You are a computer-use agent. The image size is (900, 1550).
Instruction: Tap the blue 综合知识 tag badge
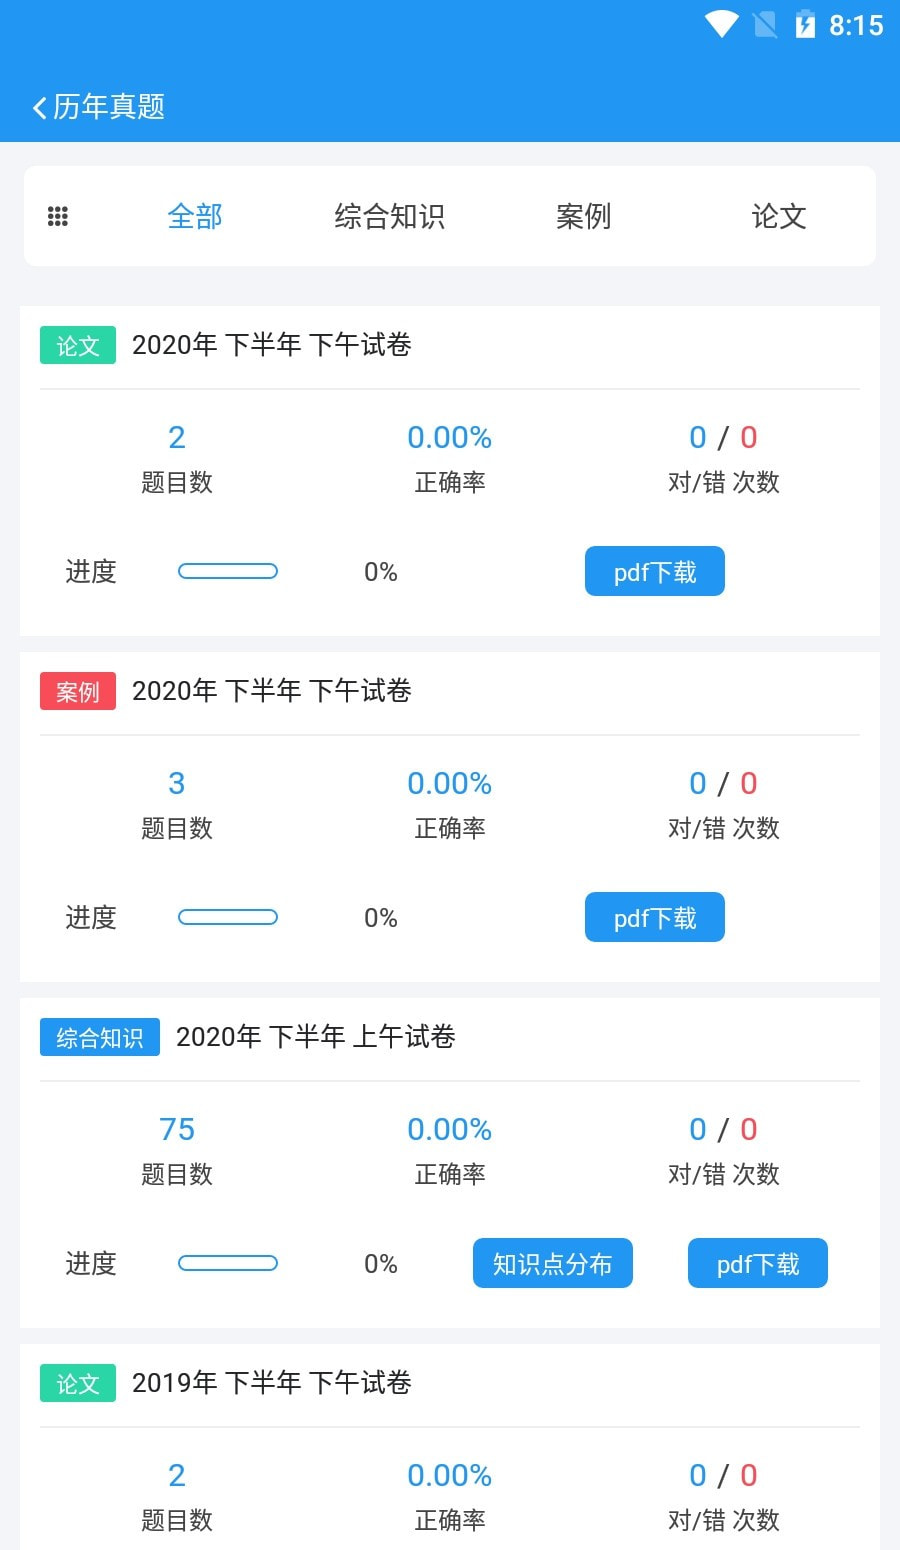100,1038
